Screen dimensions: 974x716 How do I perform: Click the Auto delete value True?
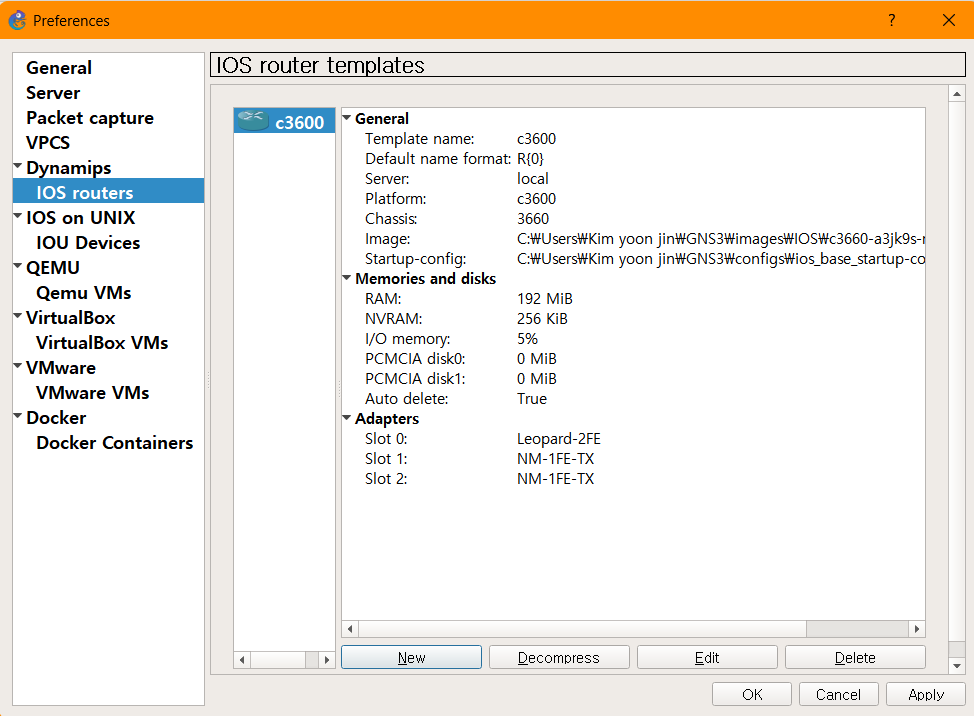coord(532,399)
